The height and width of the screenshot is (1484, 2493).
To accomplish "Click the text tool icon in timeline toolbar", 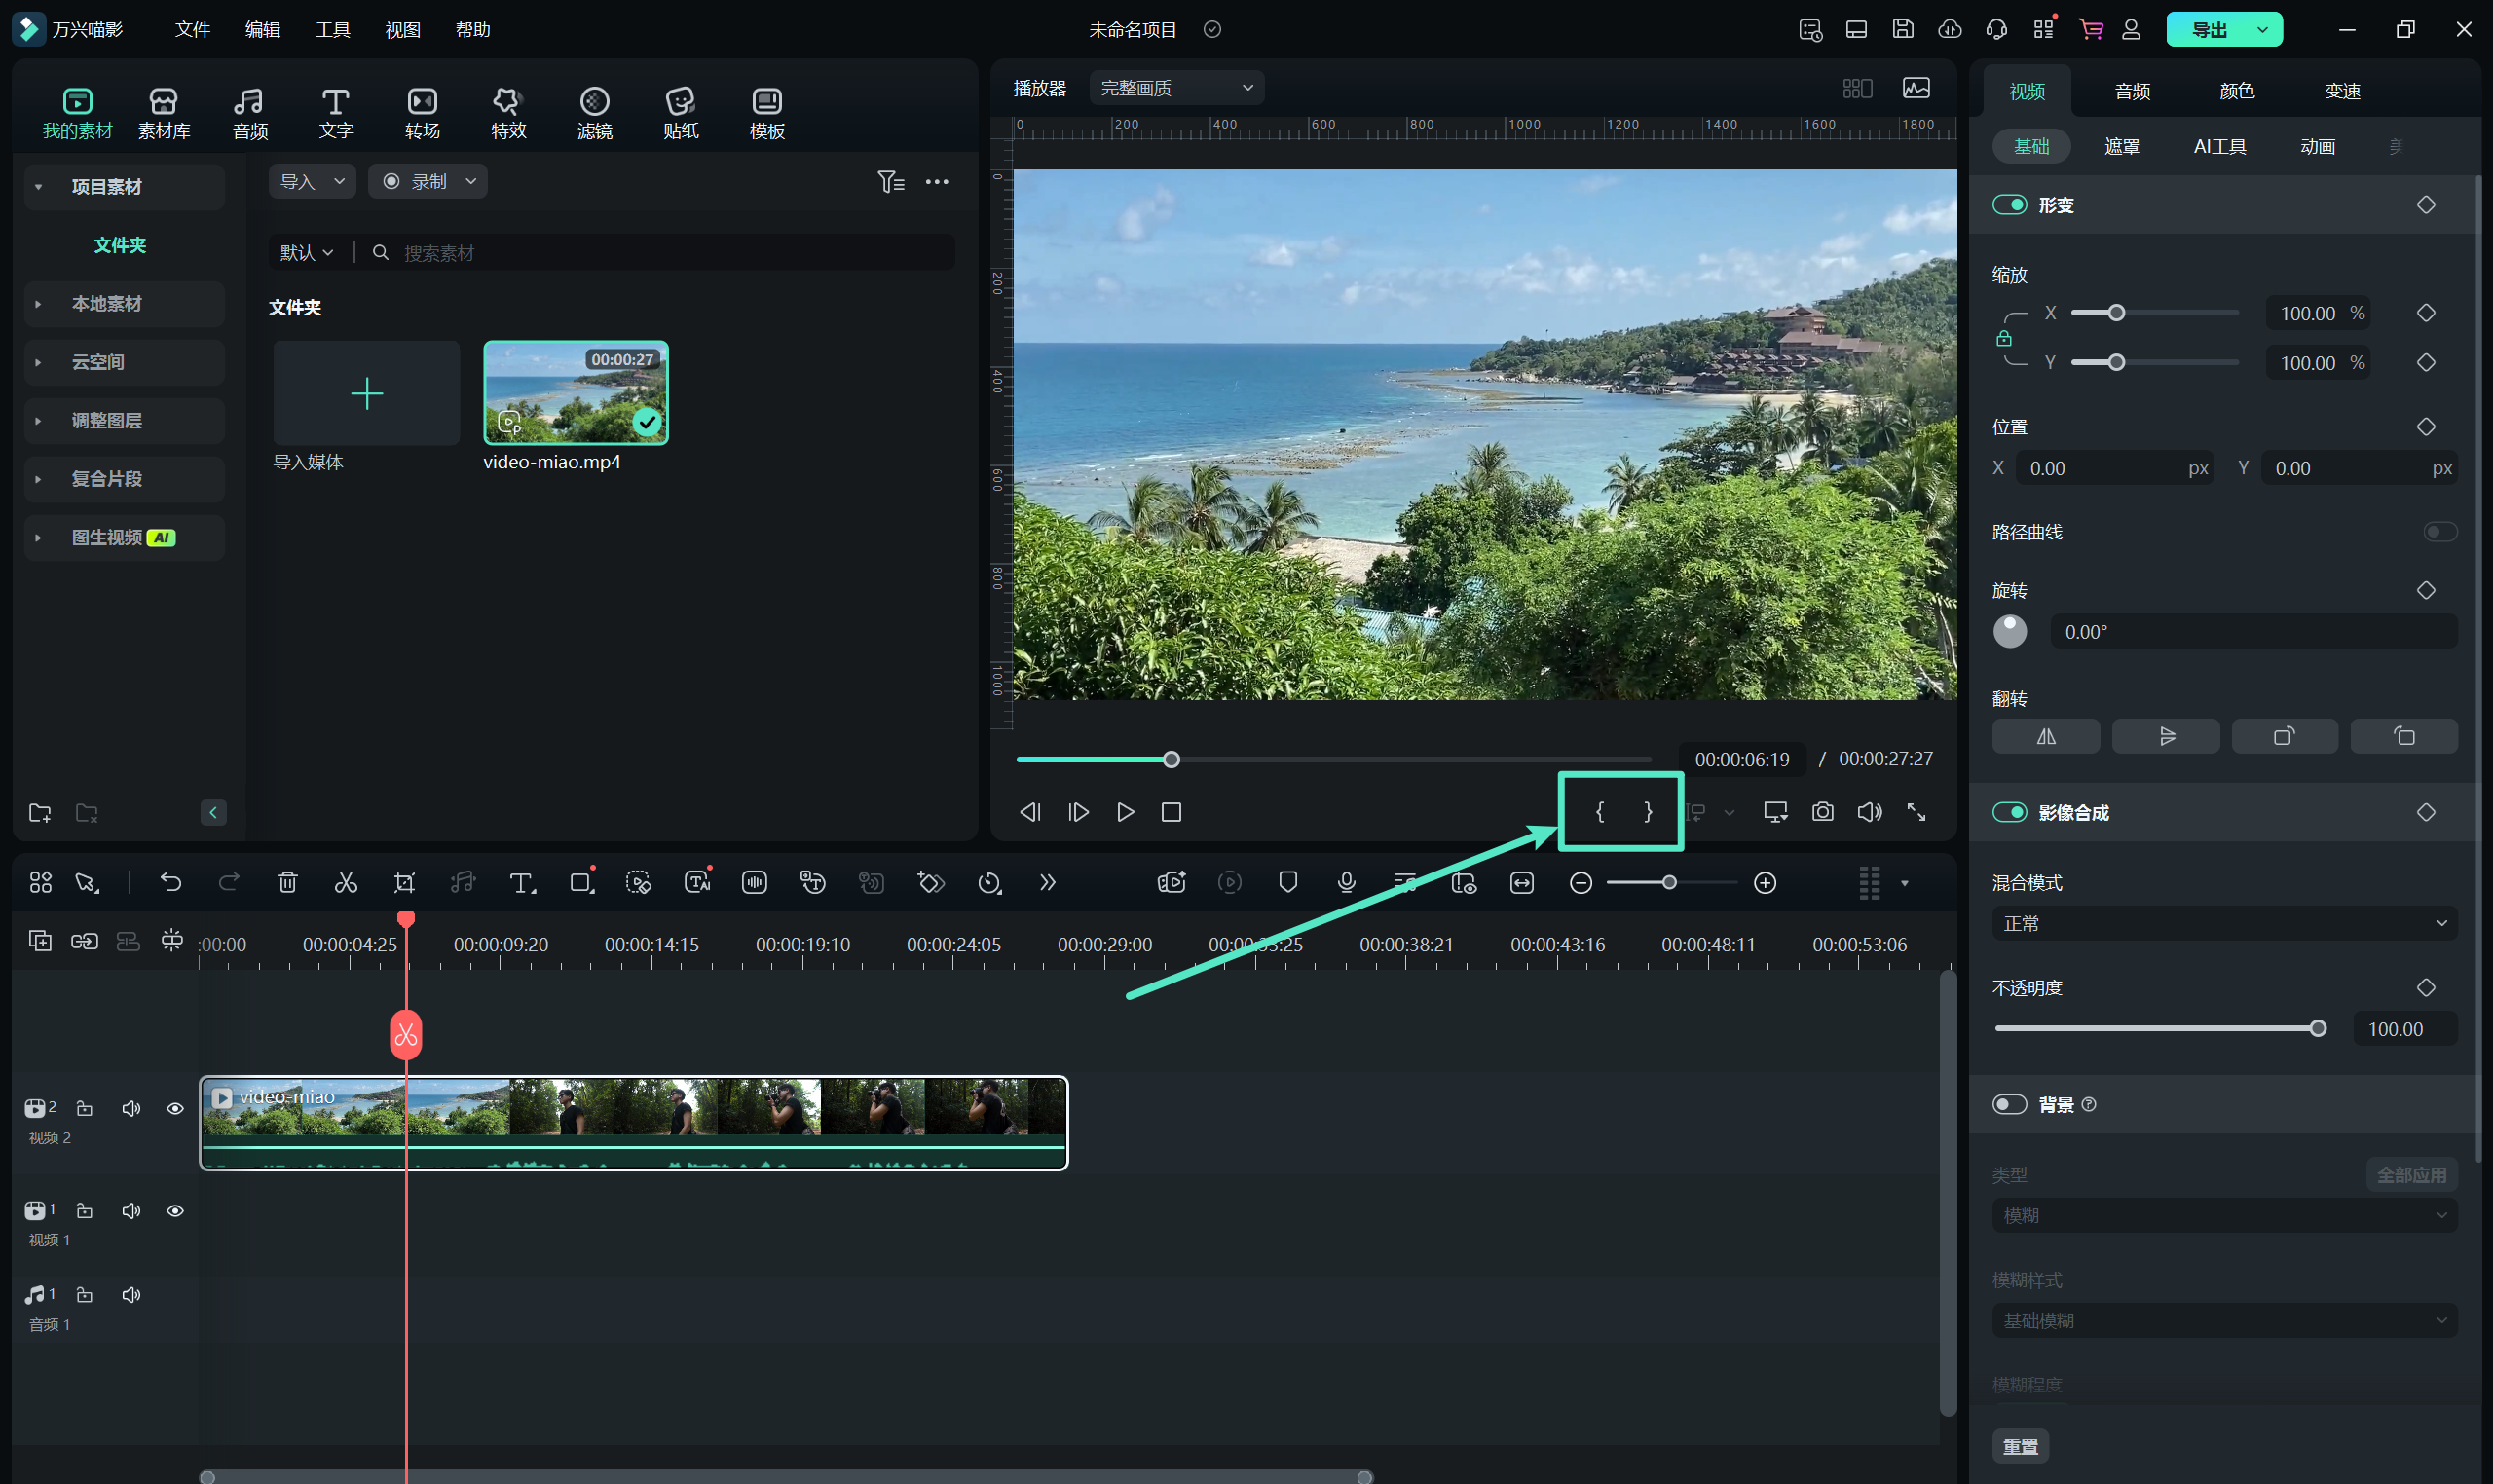I will click(x=522, y=882).
